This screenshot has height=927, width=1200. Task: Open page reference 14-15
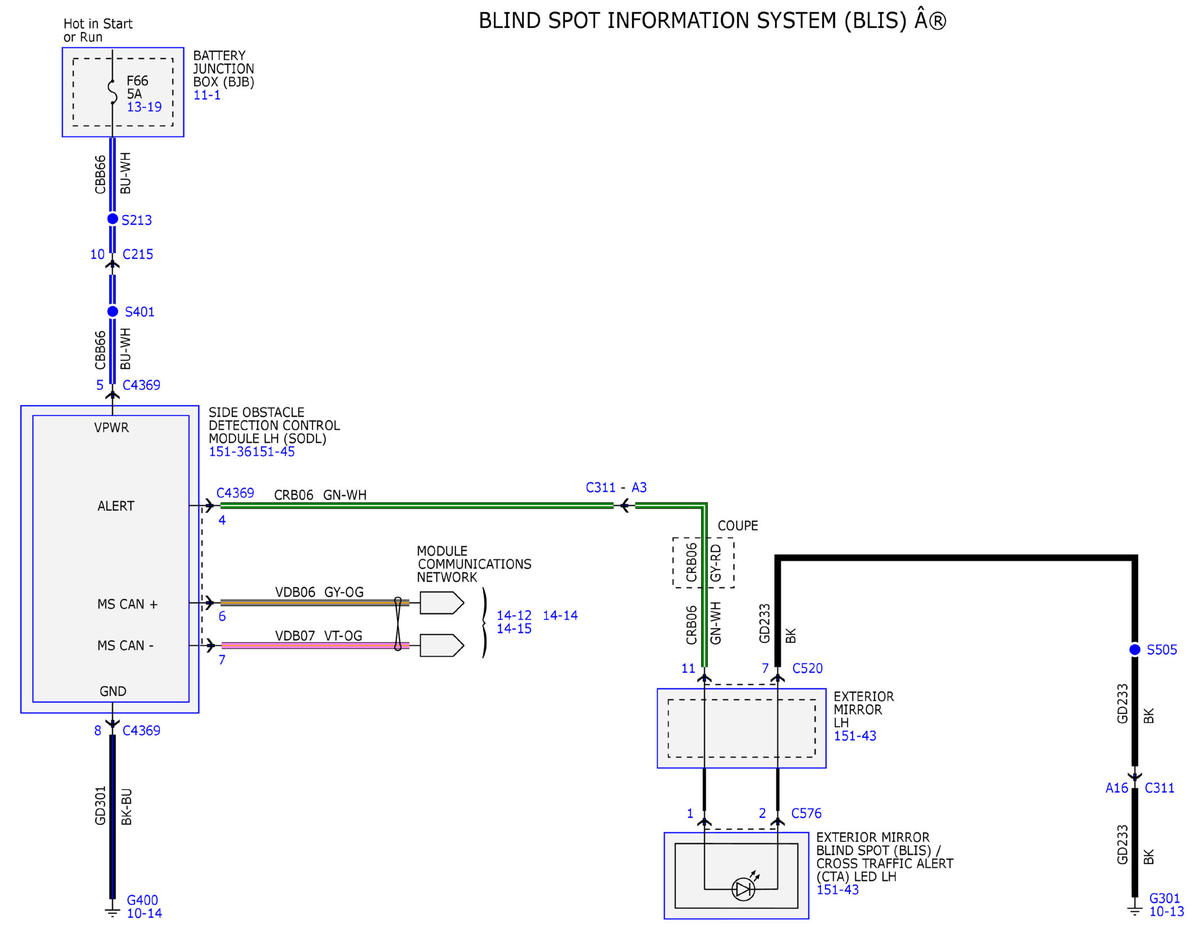[513, 630]
